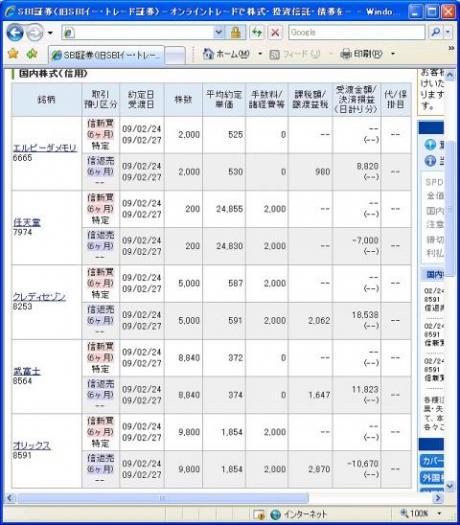The image size is (460, 525).
Task: Open the オリックス stock link
Action: (32, 445)
